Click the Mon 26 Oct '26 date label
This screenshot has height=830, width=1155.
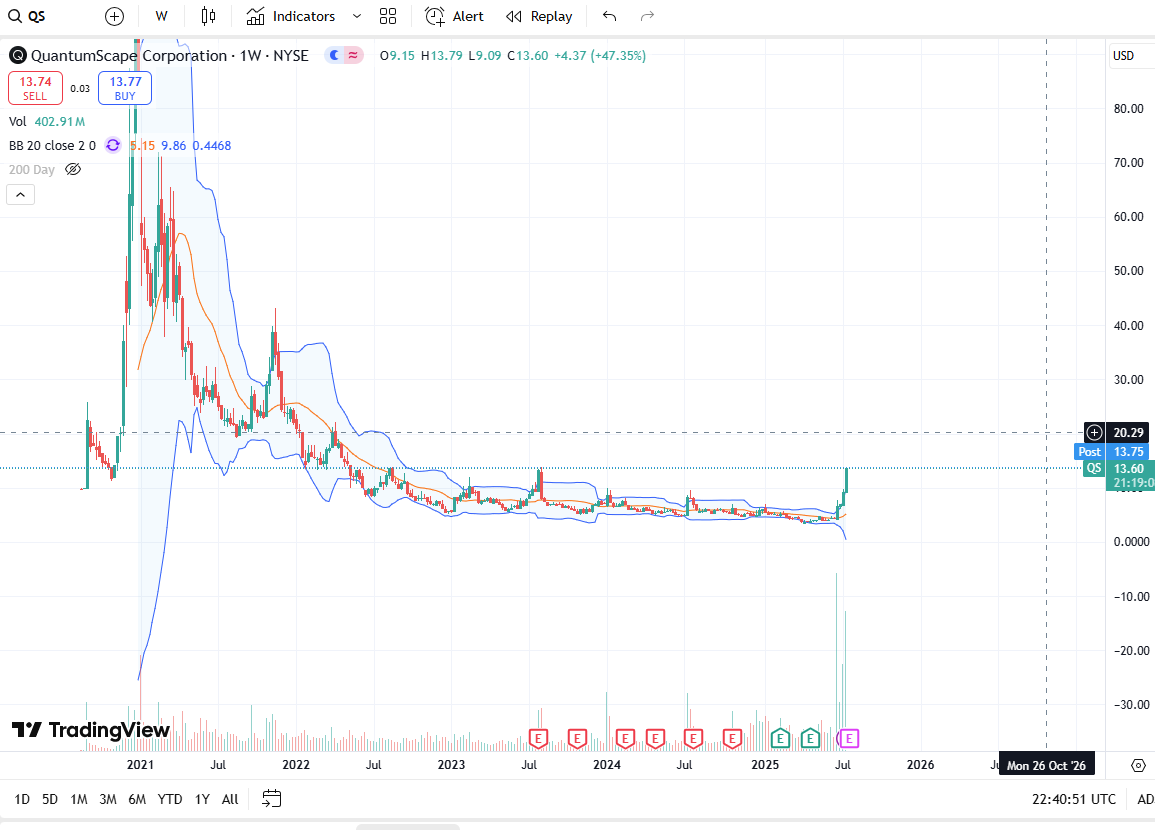1046,765
